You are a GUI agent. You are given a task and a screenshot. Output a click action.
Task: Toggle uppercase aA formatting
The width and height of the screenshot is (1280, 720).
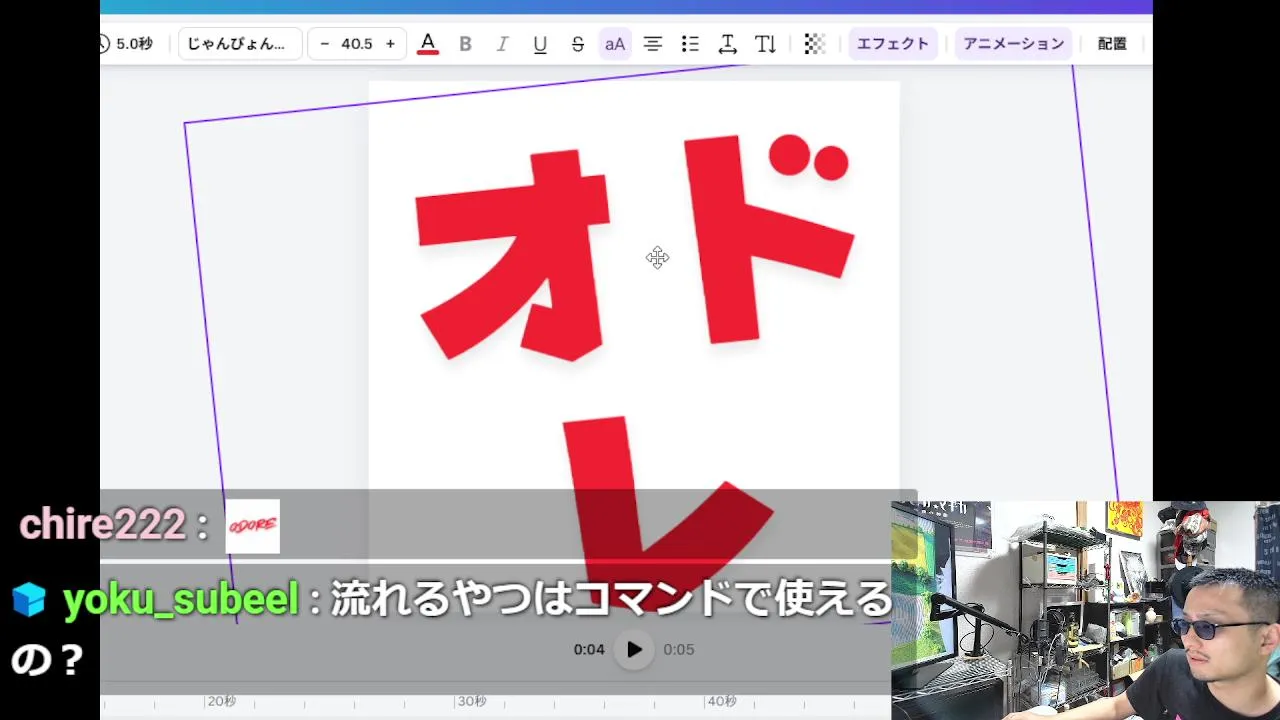point(615,44)
